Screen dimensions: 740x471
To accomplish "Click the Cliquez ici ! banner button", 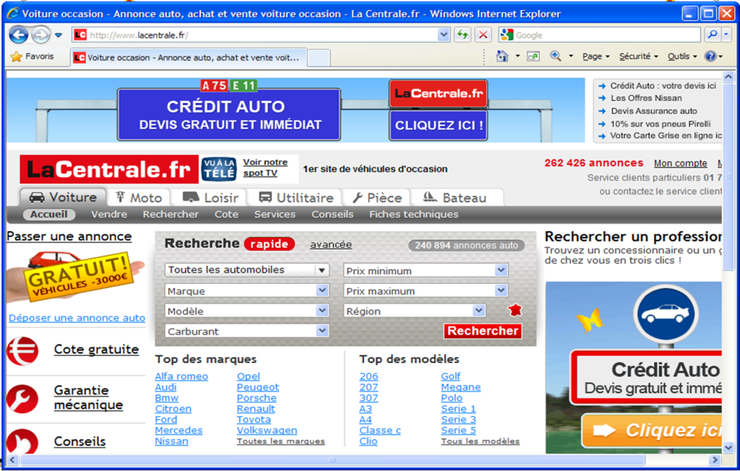I will tap(438, 126).
